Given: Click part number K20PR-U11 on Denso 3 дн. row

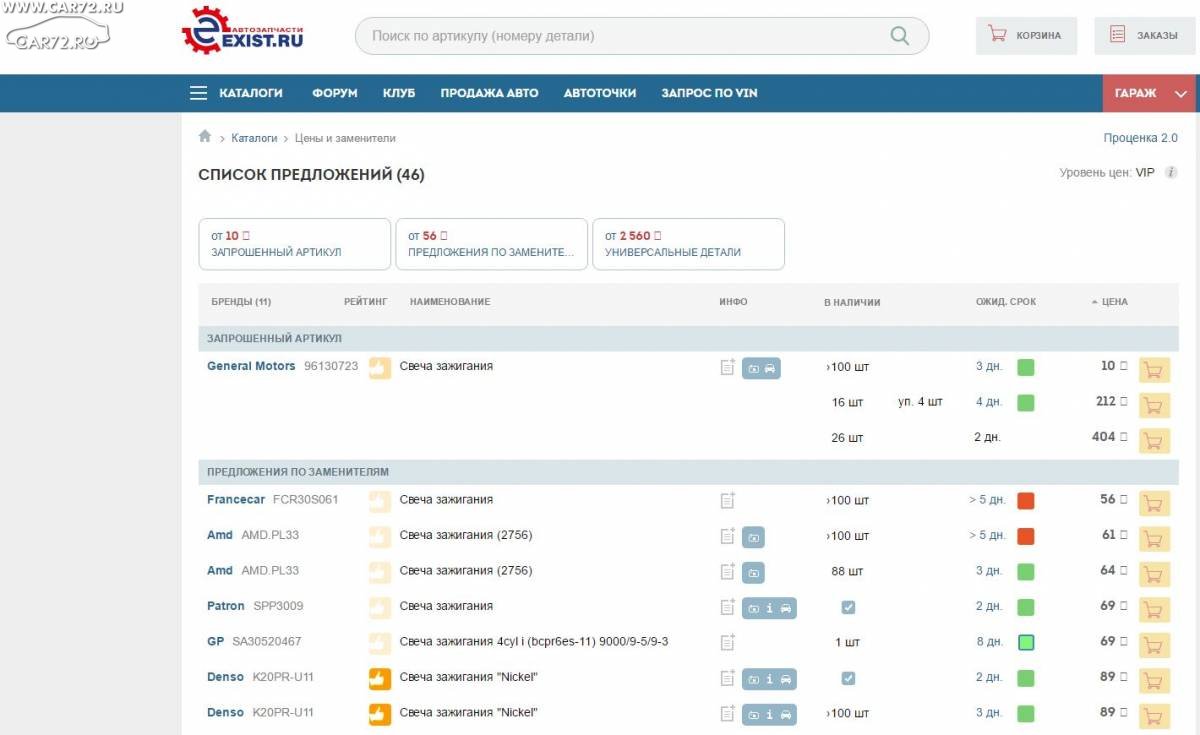Looking at the screenshot, I should coord(283,713).
